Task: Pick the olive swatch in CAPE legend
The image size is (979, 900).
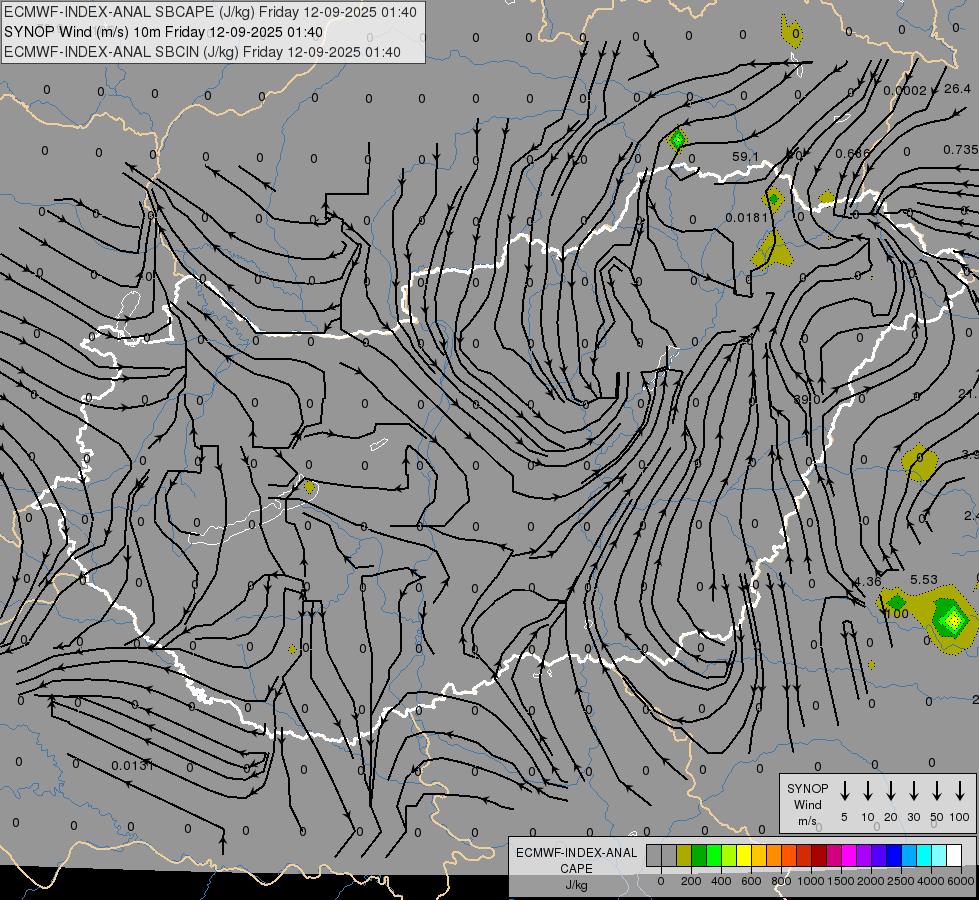Action: [684, 855]
